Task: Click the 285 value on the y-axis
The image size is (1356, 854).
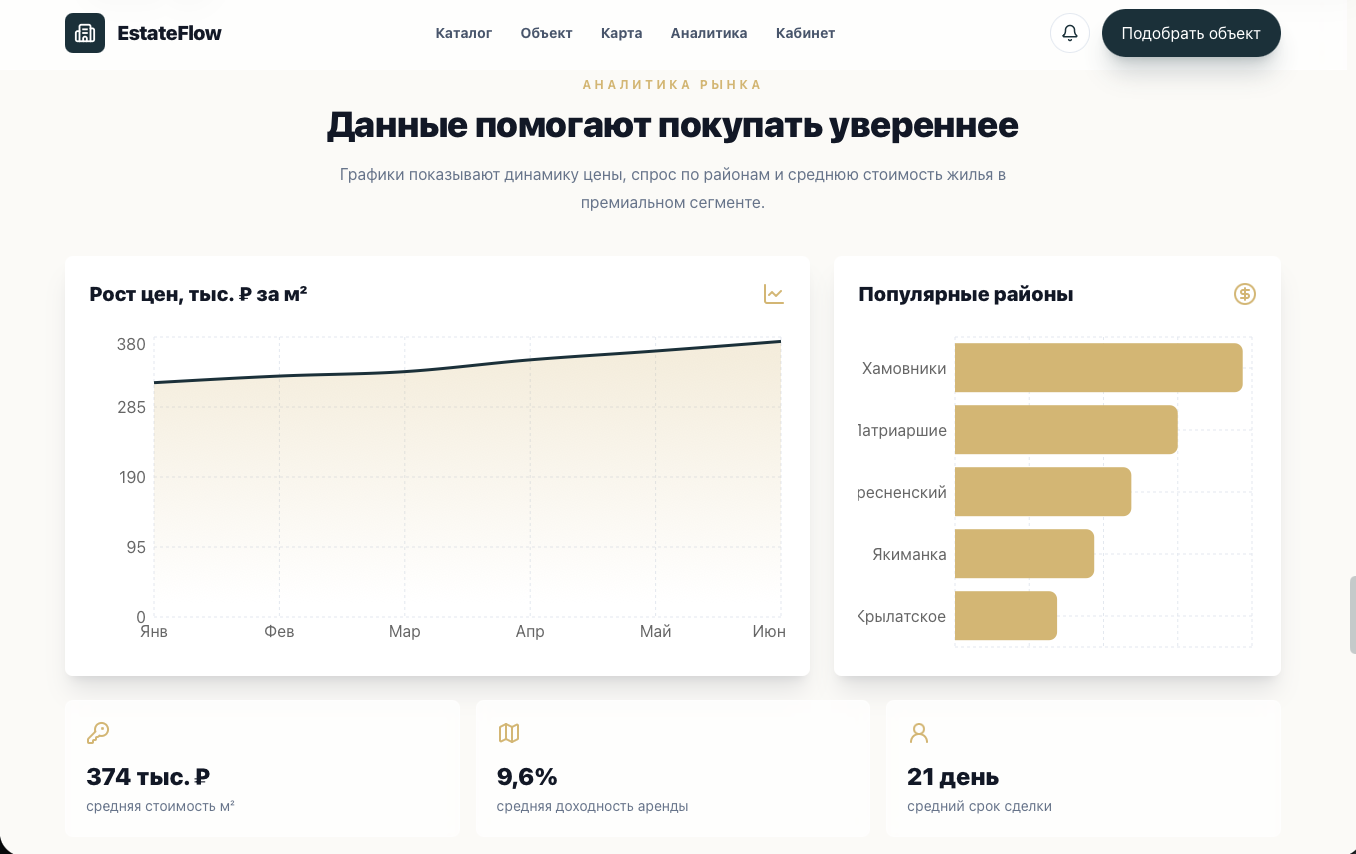Action: pos(132,407)
